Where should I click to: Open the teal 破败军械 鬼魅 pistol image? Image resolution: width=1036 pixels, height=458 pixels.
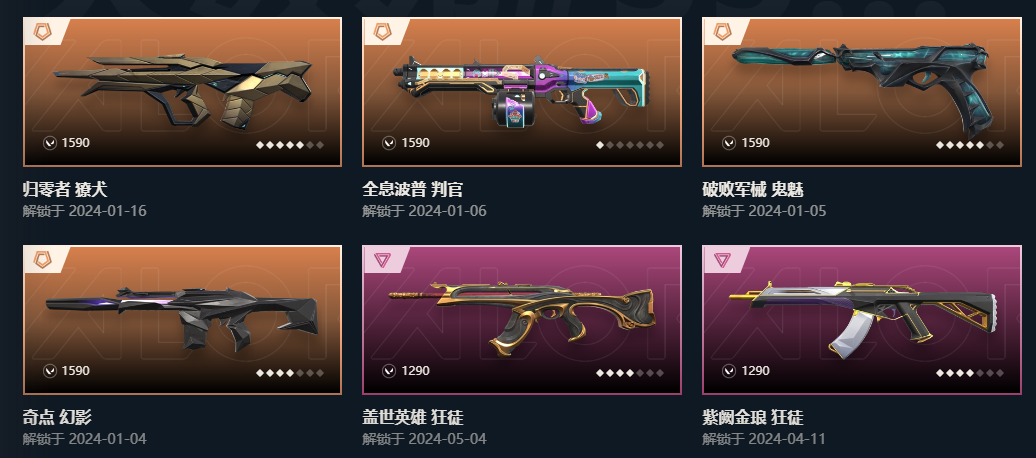click(866, 85)
